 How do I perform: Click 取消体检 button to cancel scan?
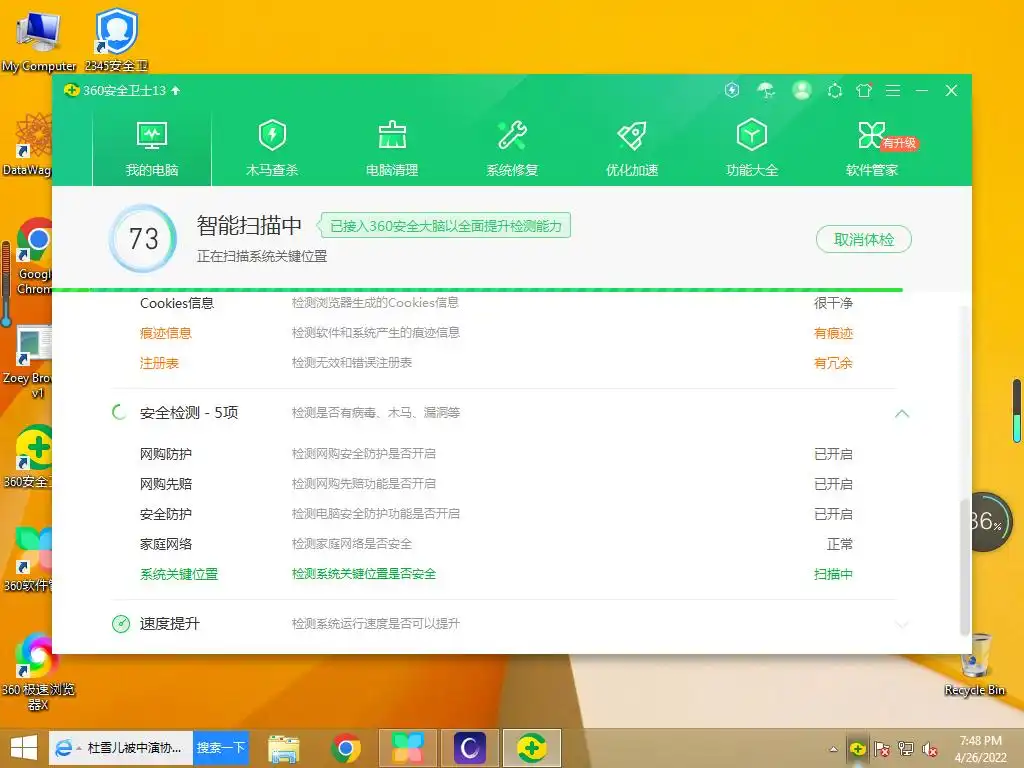point(863,240)
